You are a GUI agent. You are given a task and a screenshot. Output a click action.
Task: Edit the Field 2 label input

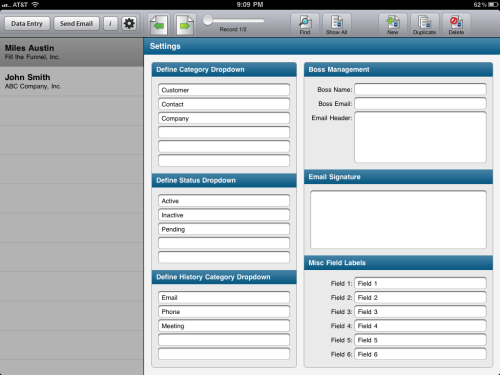click(x=420, y=297)
